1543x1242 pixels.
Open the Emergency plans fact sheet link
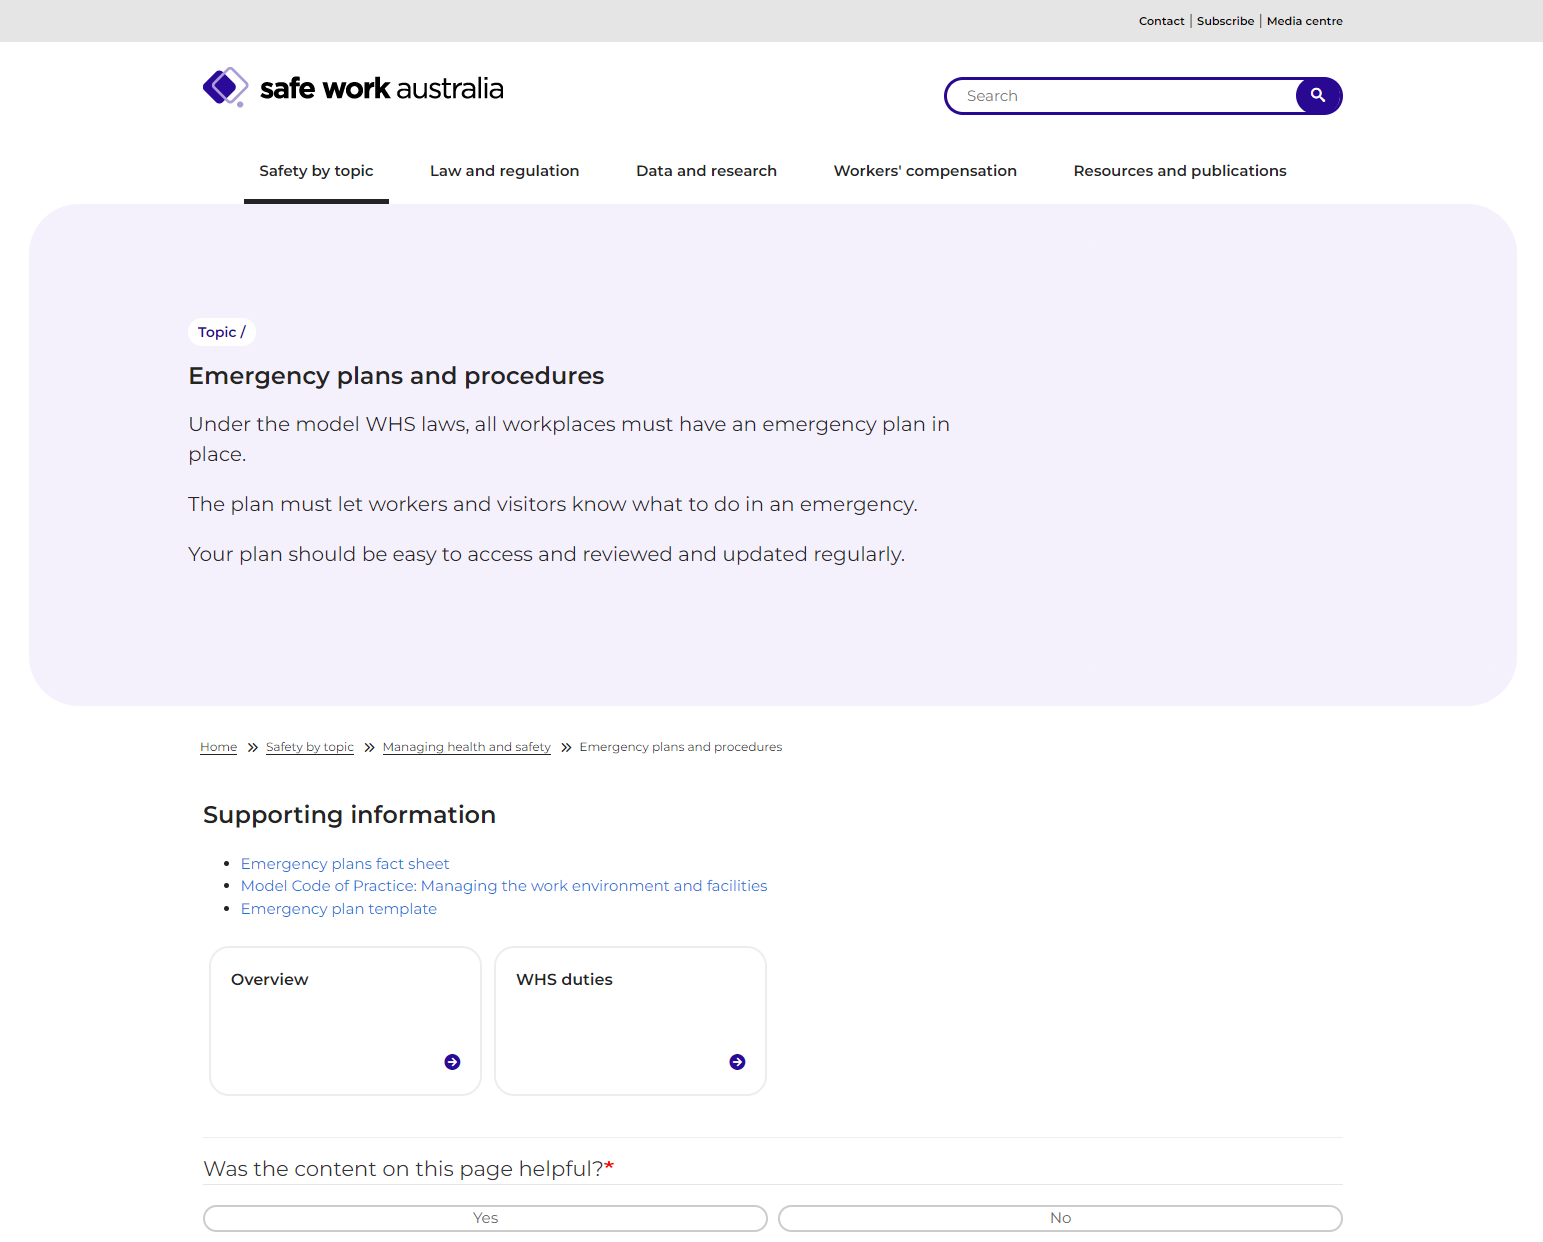coord(345,864)
